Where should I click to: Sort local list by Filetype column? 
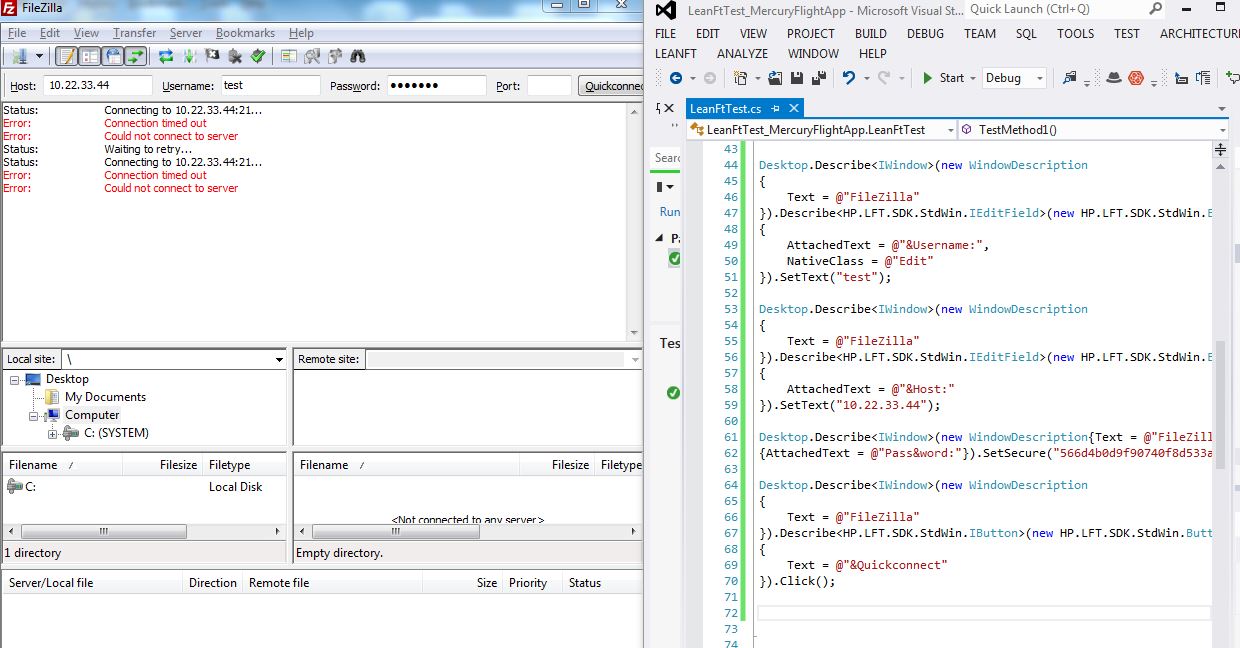tap(230, 465)
